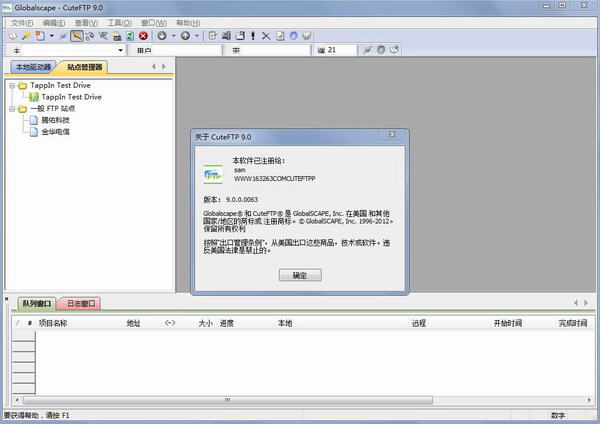Click the toolbar icon left of green refresh
This screenshot has width=600, height=424.
click(117, 36)
